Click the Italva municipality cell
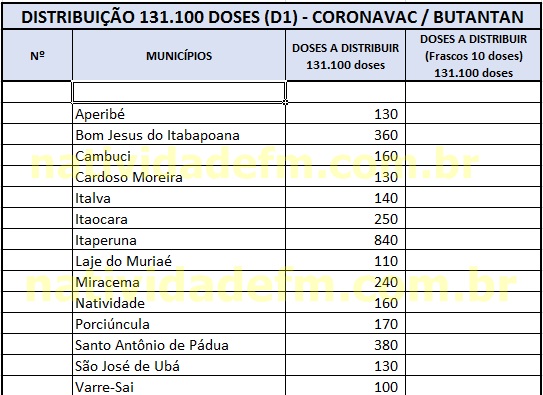543x395 pixels. point(179,198)
